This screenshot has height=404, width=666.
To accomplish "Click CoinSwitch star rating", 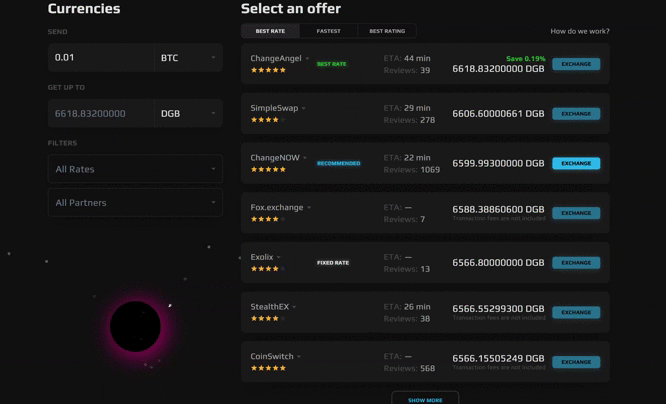I will (268, 368).
